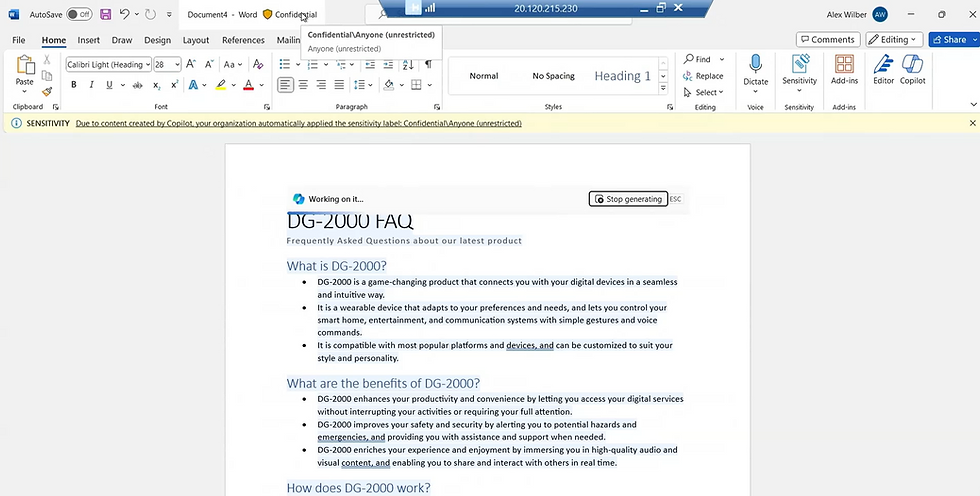
Task: Switch to the Insert tab
Action: tap(89, 40)
